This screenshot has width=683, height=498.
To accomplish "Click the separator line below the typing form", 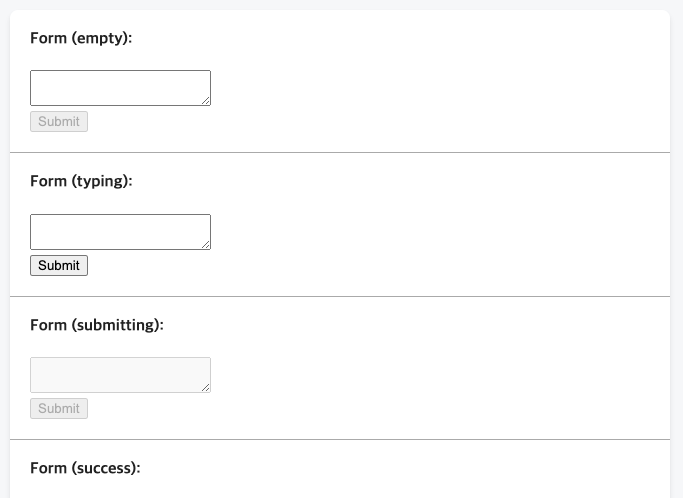I will point(340,297).
